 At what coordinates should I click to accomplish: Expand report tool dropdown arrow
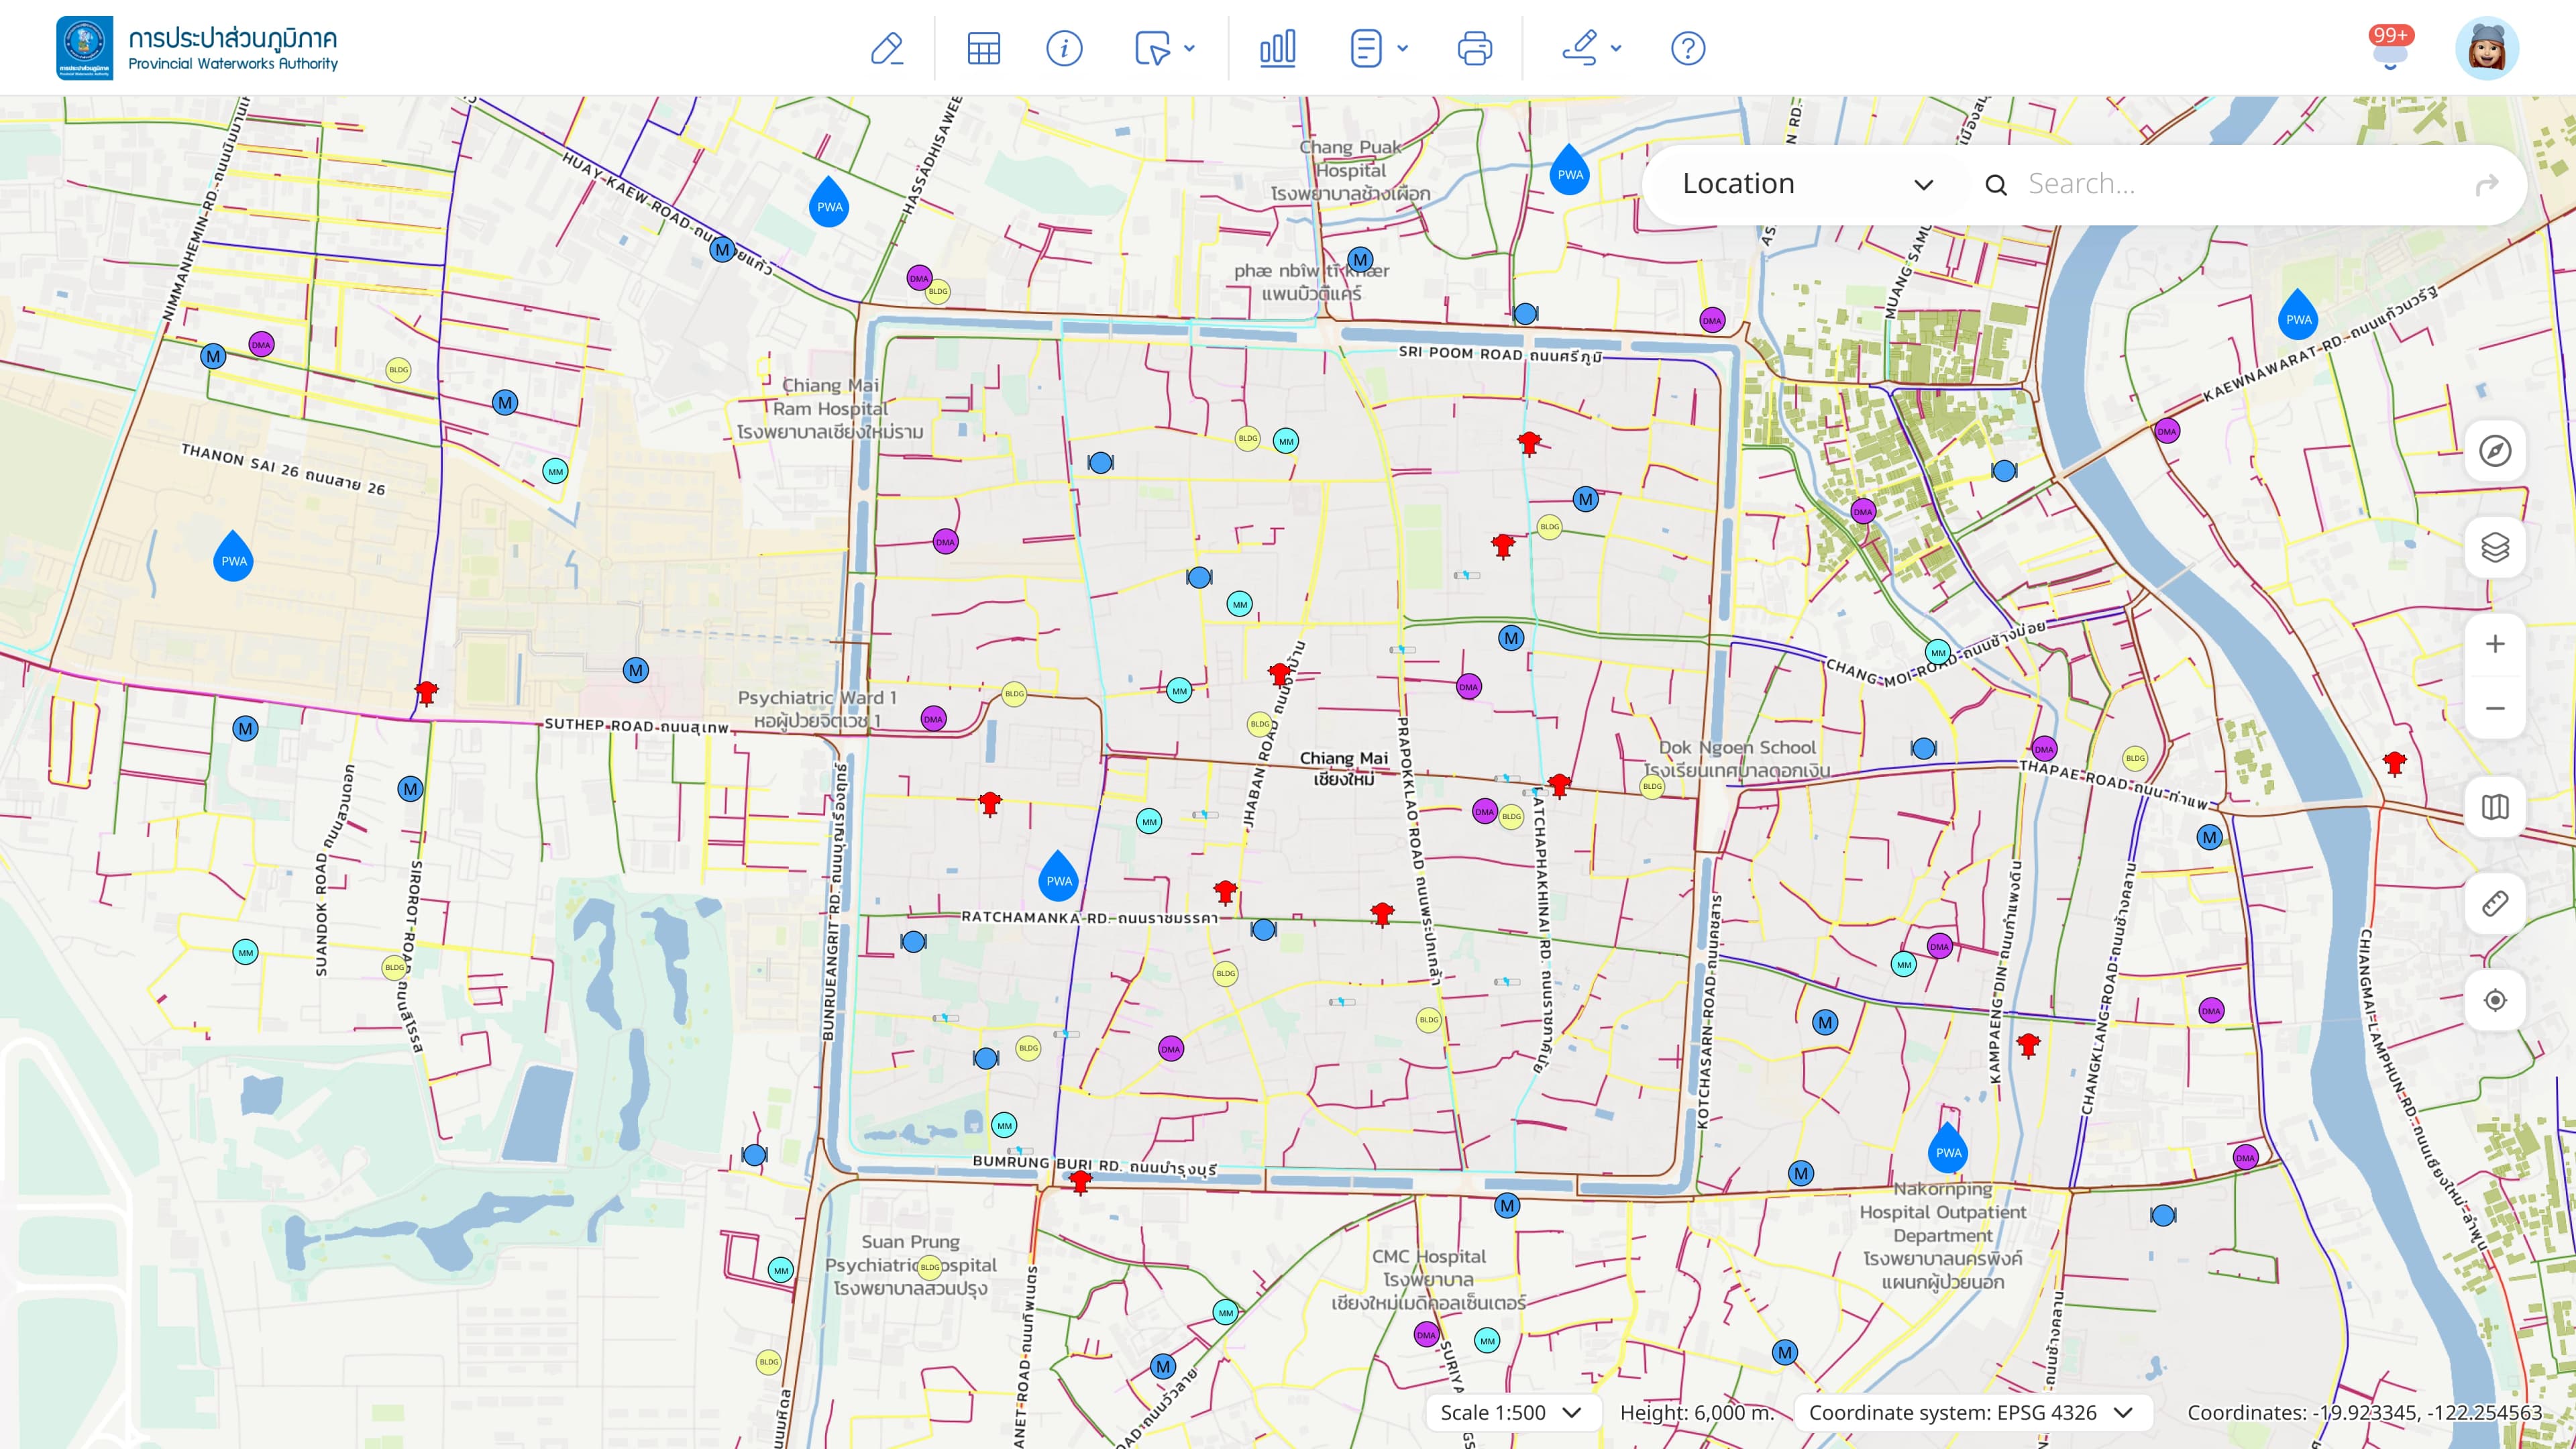point(1402,48)
